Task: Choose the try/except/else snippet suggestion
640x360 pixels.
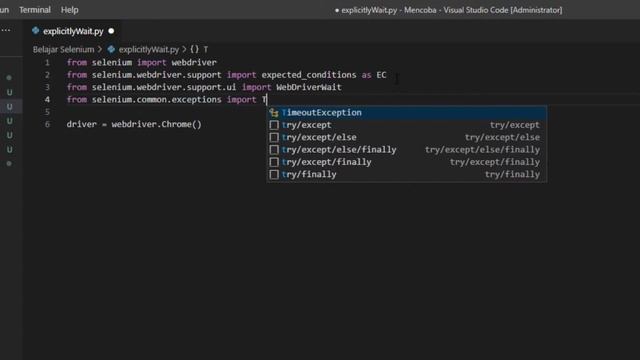Action: (x=407, y=137)
